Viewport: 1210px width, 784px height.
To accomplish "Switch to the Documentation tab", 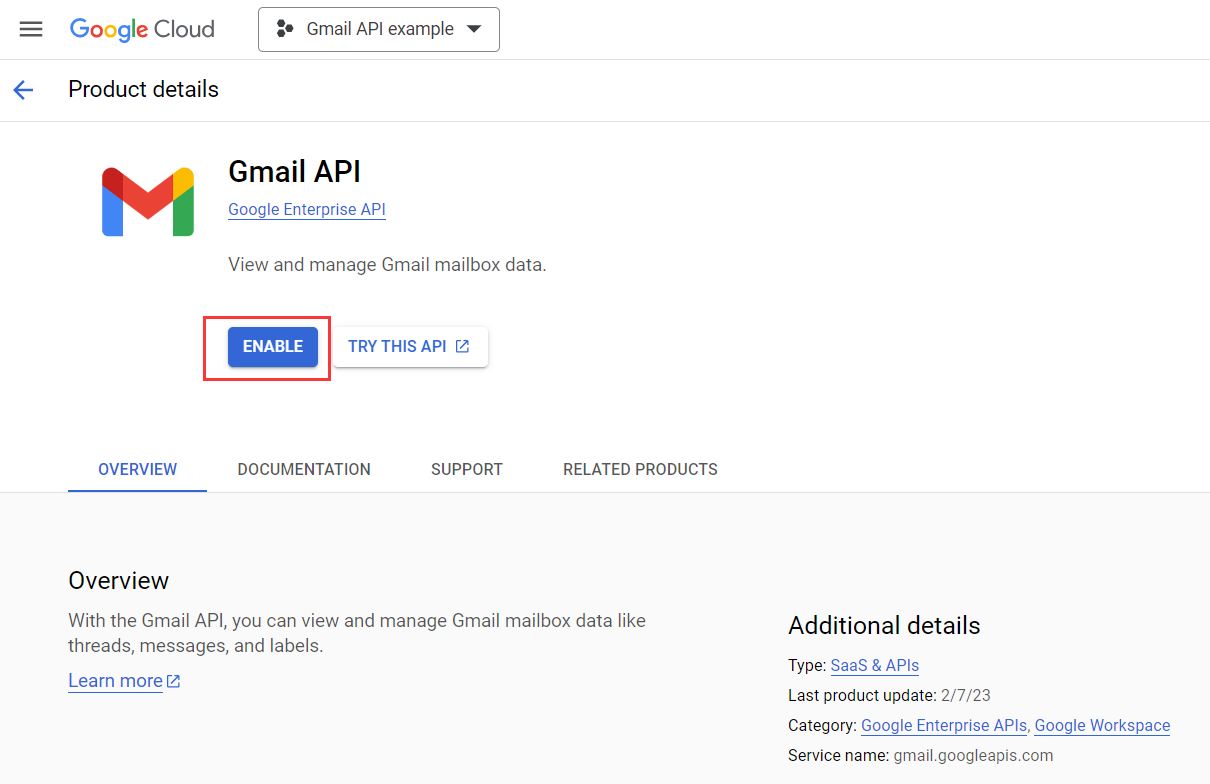I will click(304, 469).
